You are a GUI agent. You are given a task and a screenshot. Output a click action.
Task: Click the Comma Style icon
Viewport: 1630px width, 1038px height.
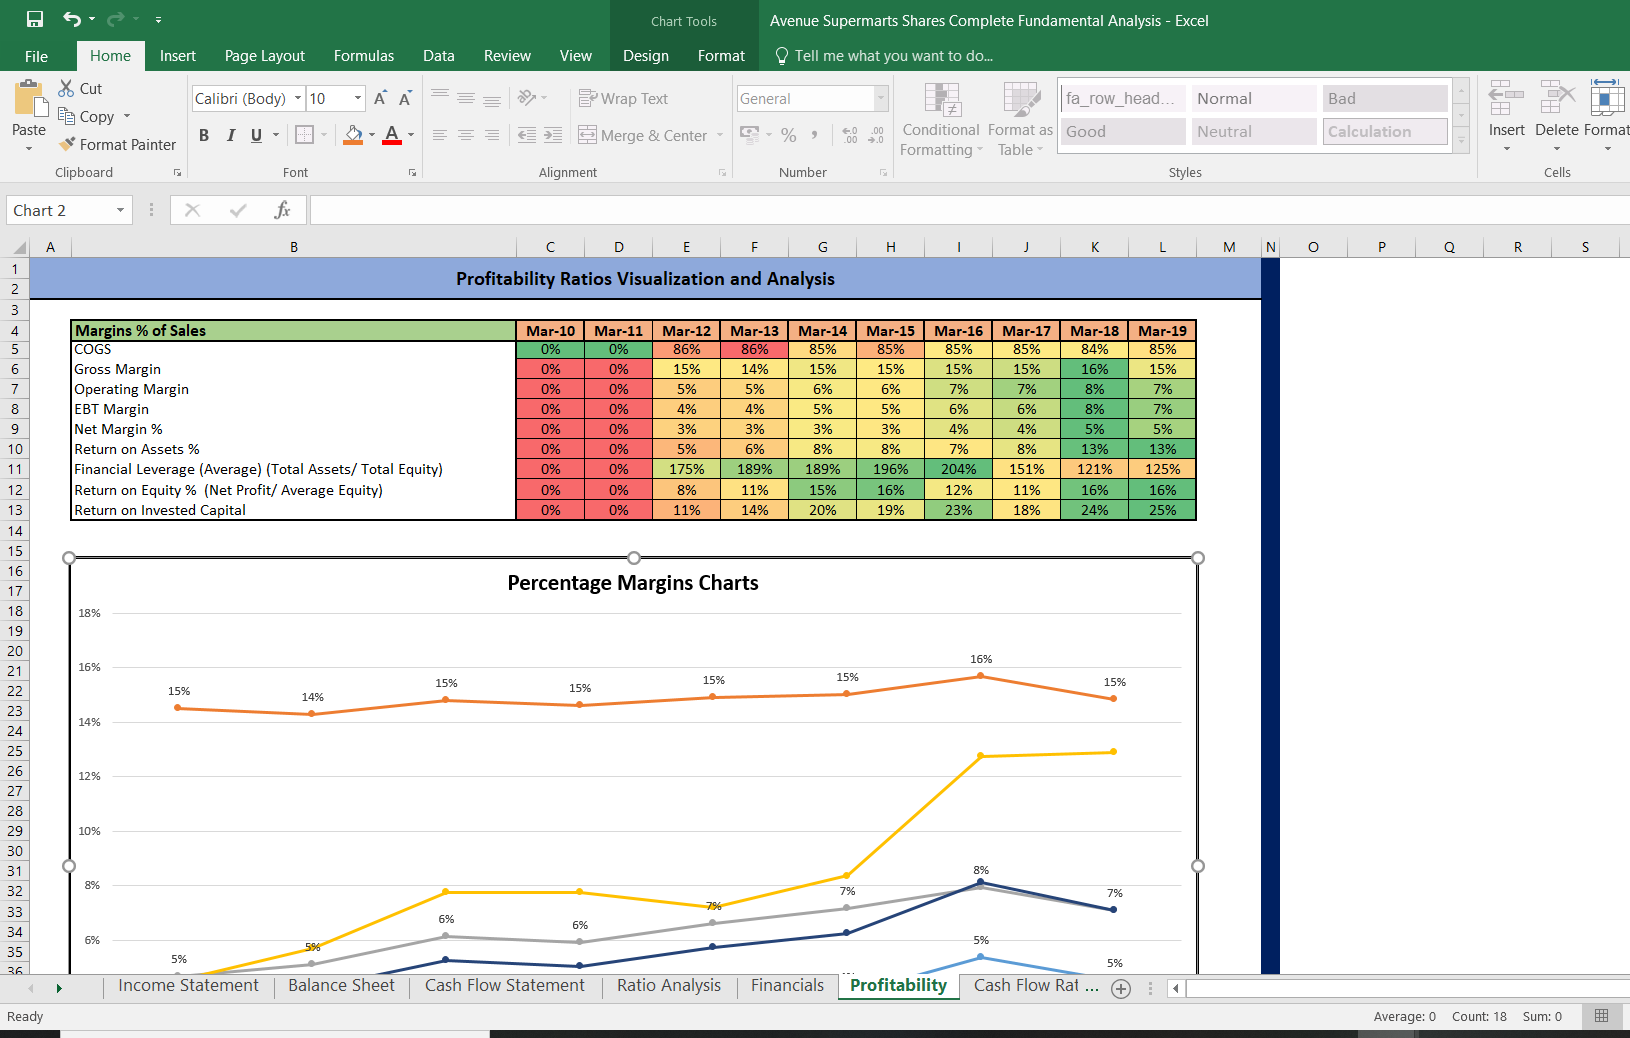[815, 134]
